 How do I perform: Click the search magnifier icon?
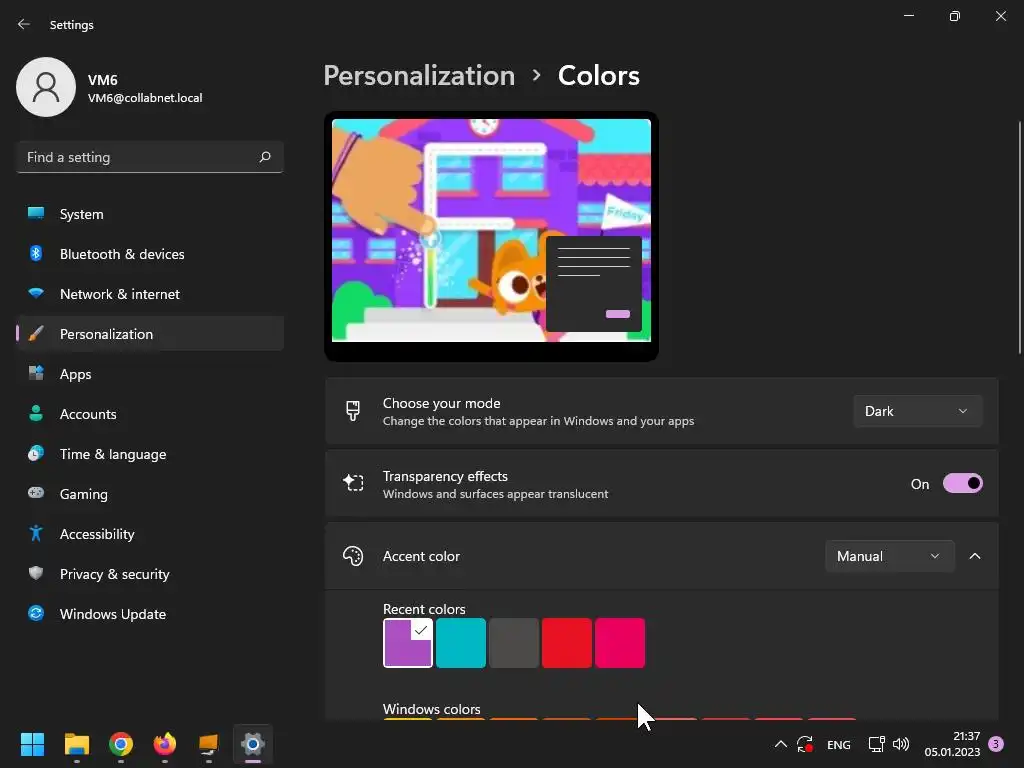pos(264,157)
